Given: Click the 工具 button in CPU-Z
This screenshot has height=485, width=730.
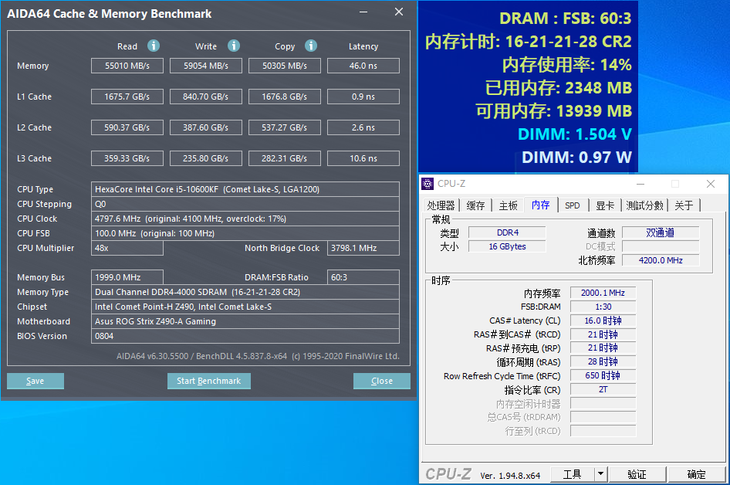Looking at the screenshot, I should (x=572, y=474).
